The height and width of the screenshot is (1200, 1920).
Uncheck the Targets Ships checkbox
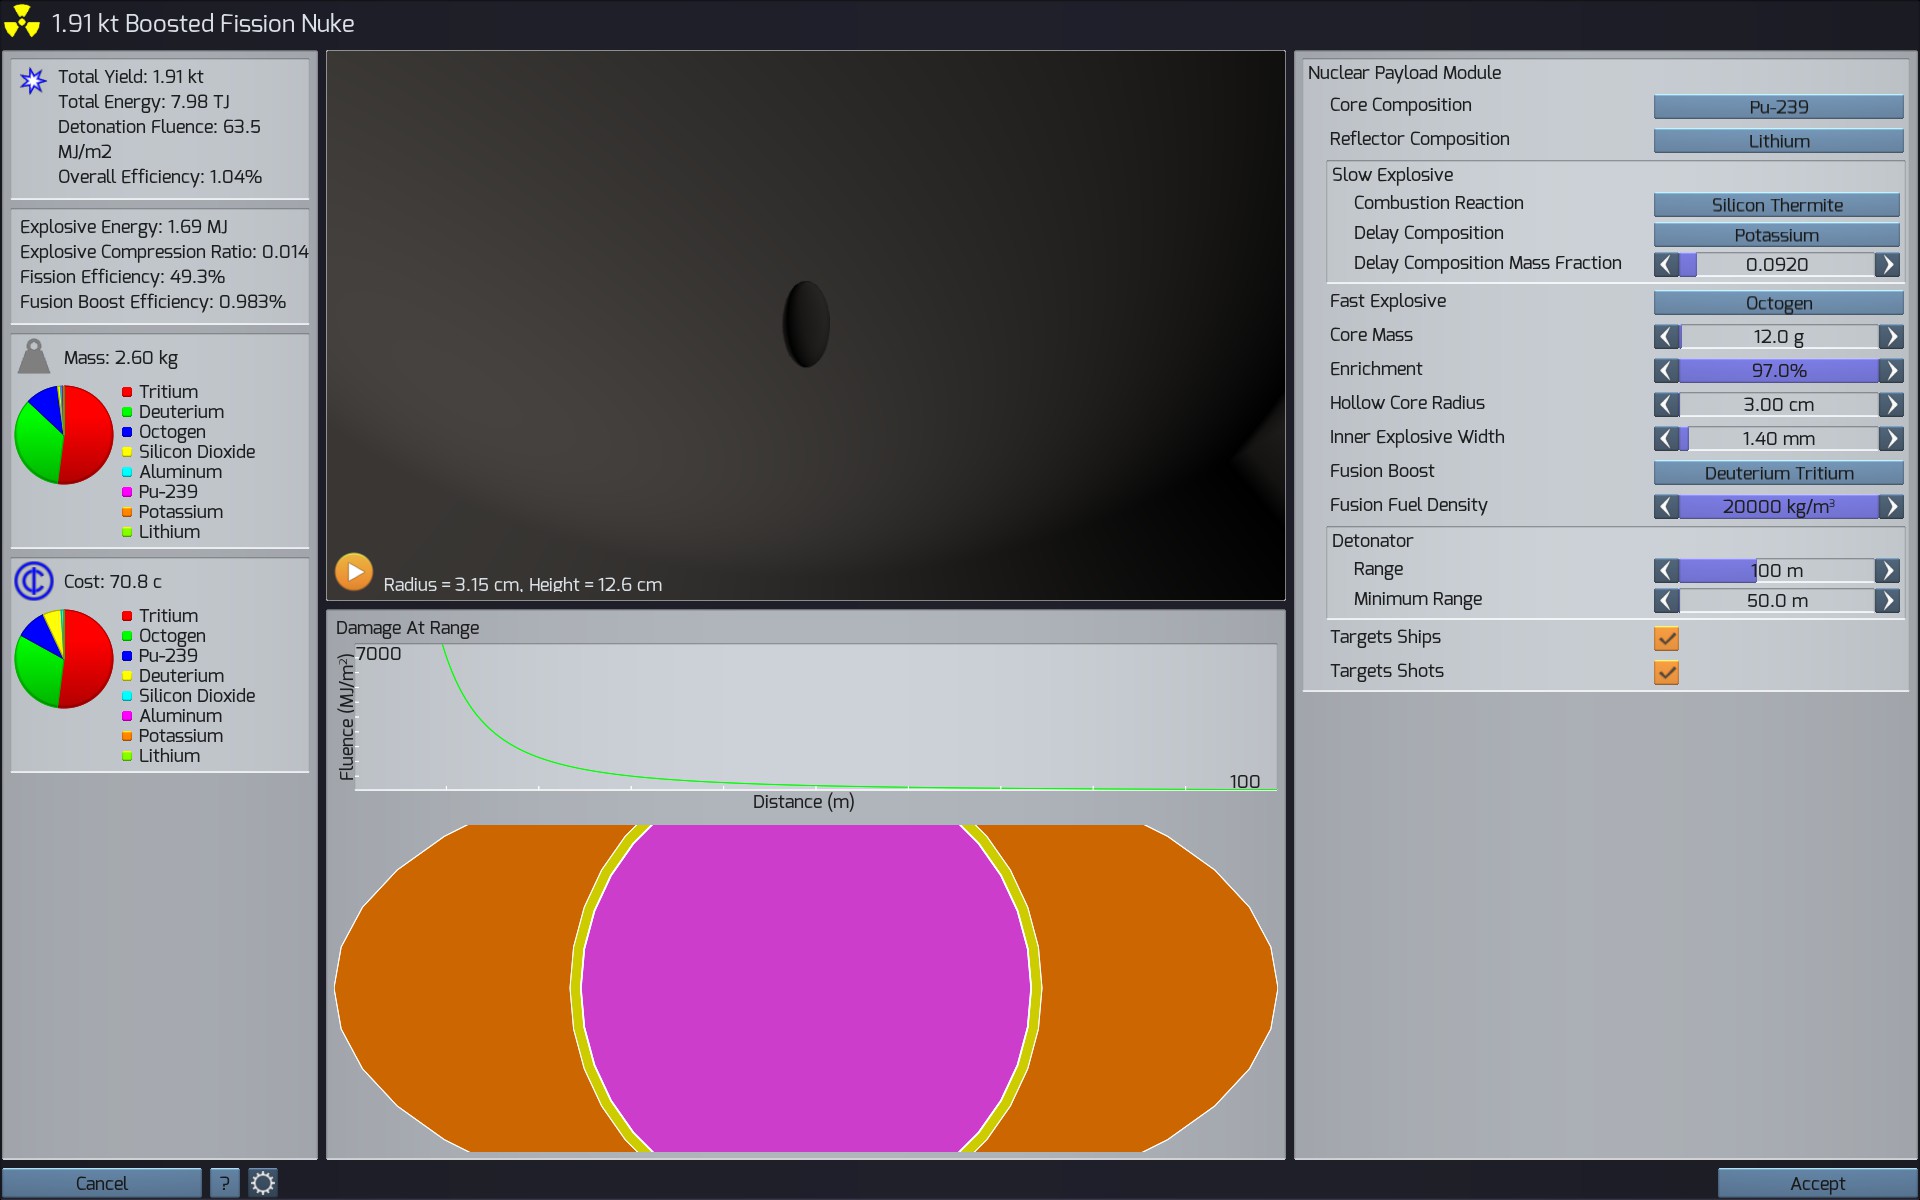(x=1666, y=638)
